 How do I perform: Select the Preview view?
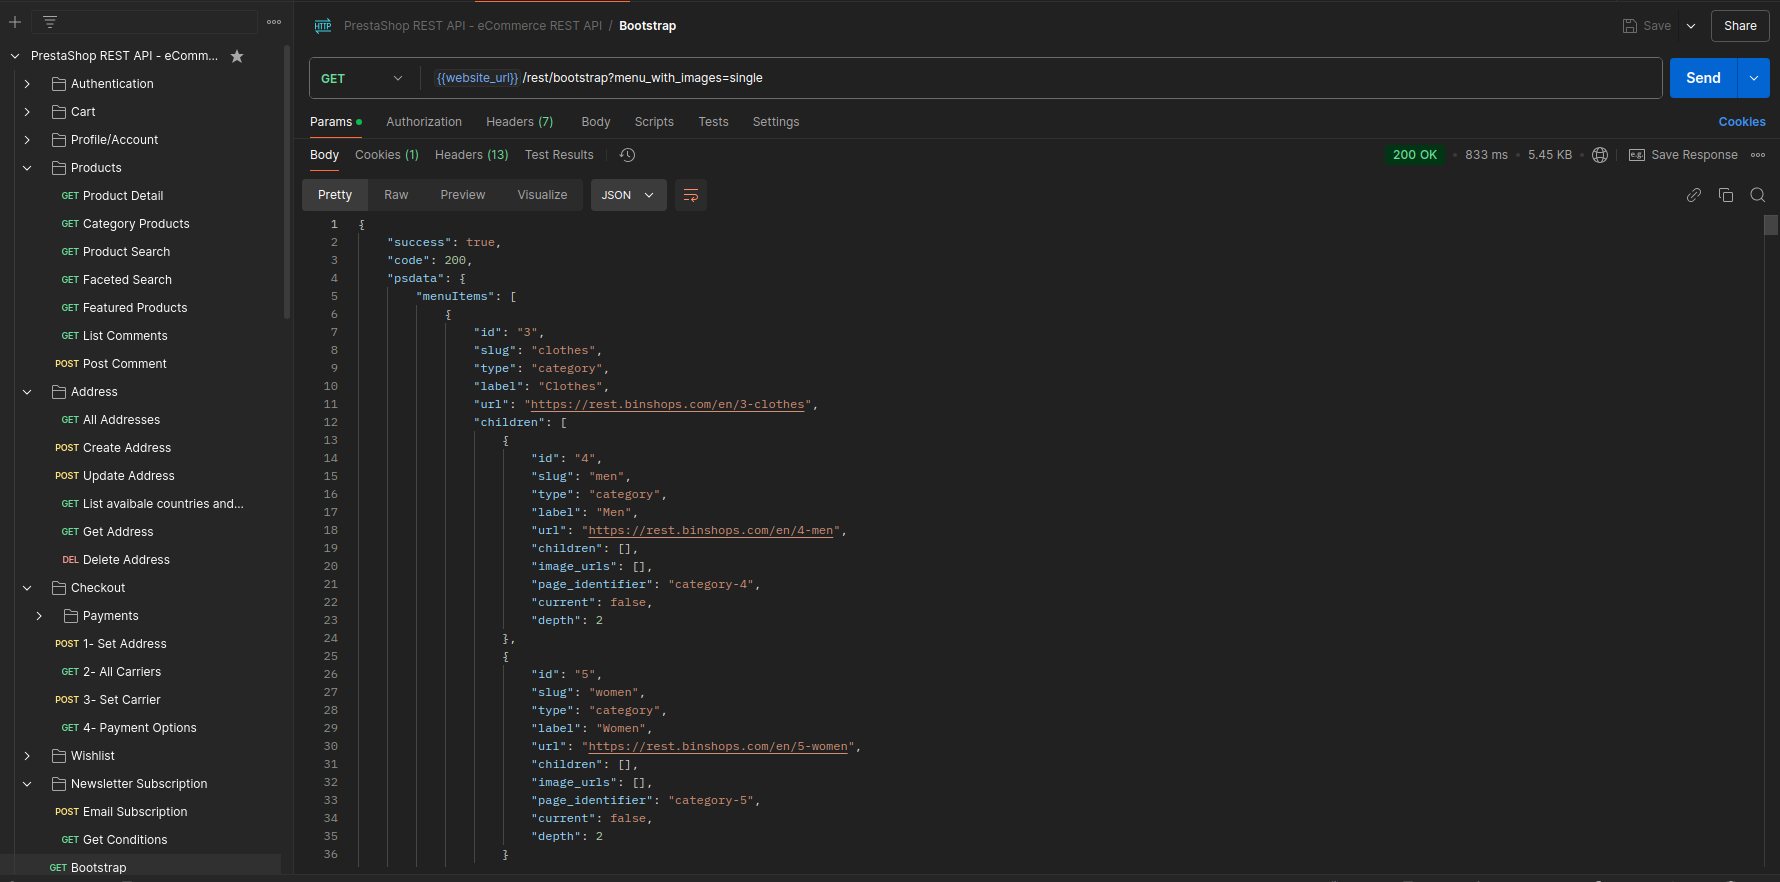[x=463, y=195]
